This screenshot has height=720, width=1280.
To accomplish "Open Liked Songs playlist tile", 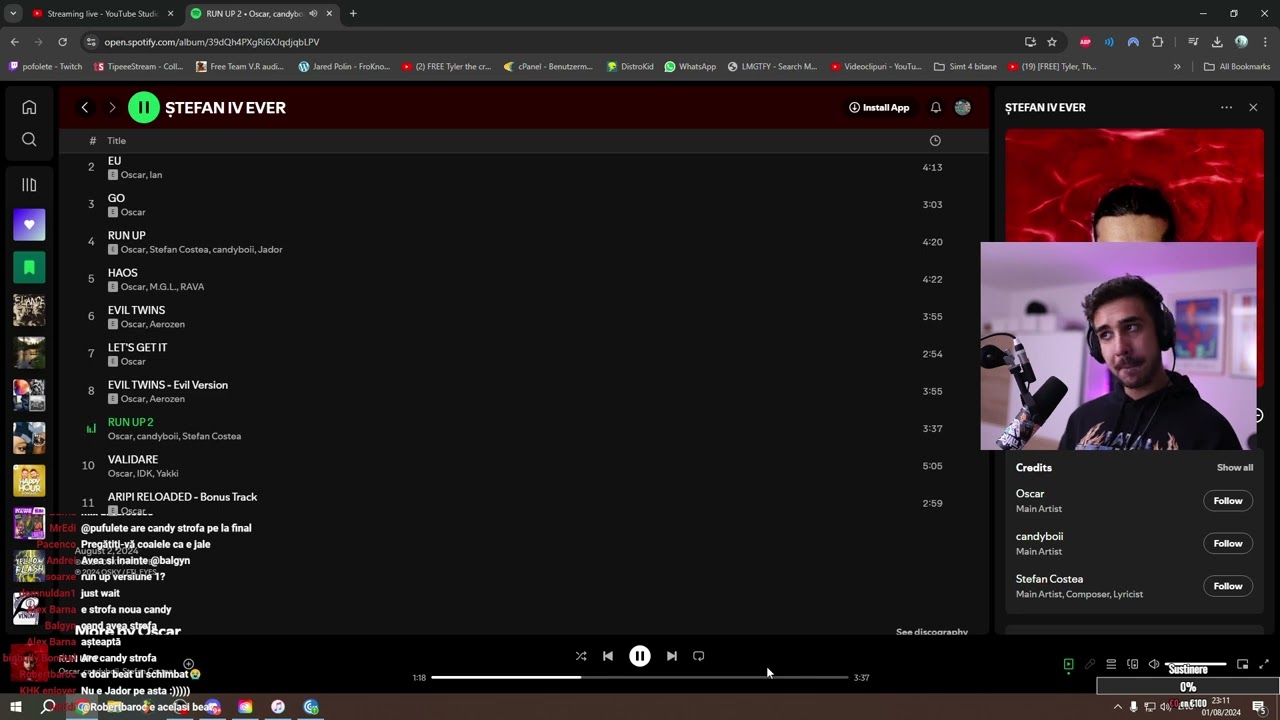I will 29,225.
